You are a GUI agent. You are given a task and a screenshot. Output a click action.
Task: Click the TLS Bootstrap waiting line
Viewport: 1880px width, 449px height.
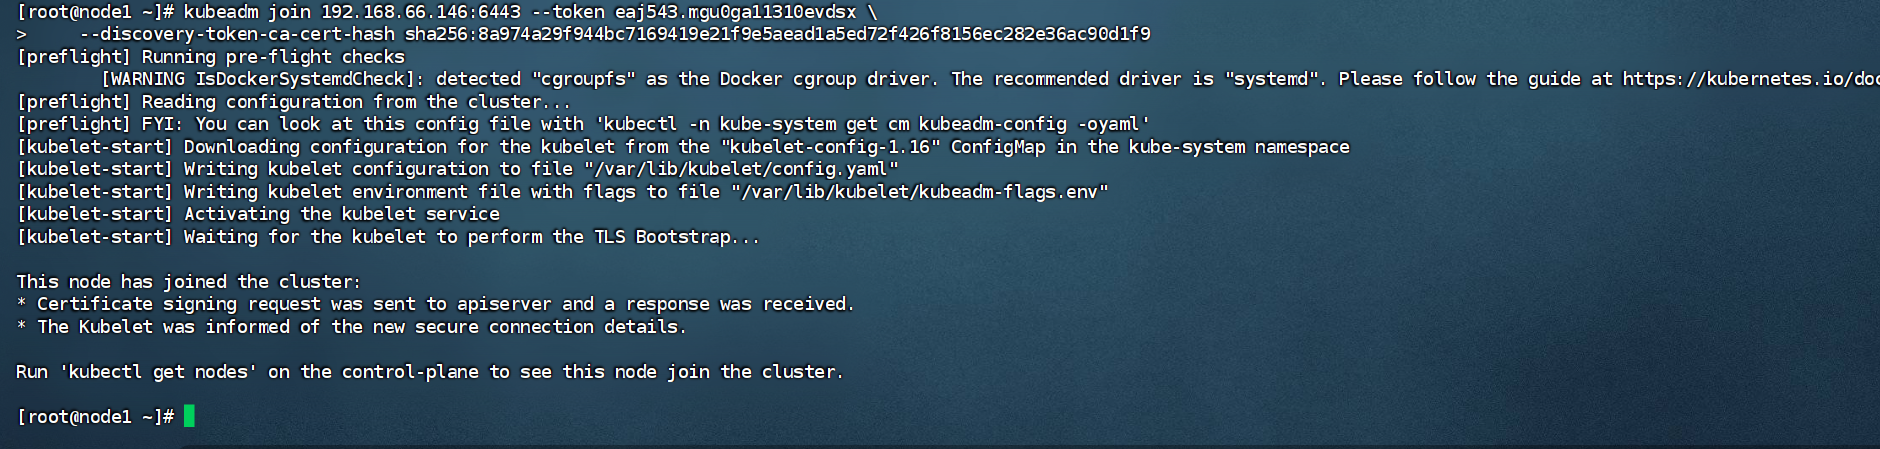pos(471,237)
